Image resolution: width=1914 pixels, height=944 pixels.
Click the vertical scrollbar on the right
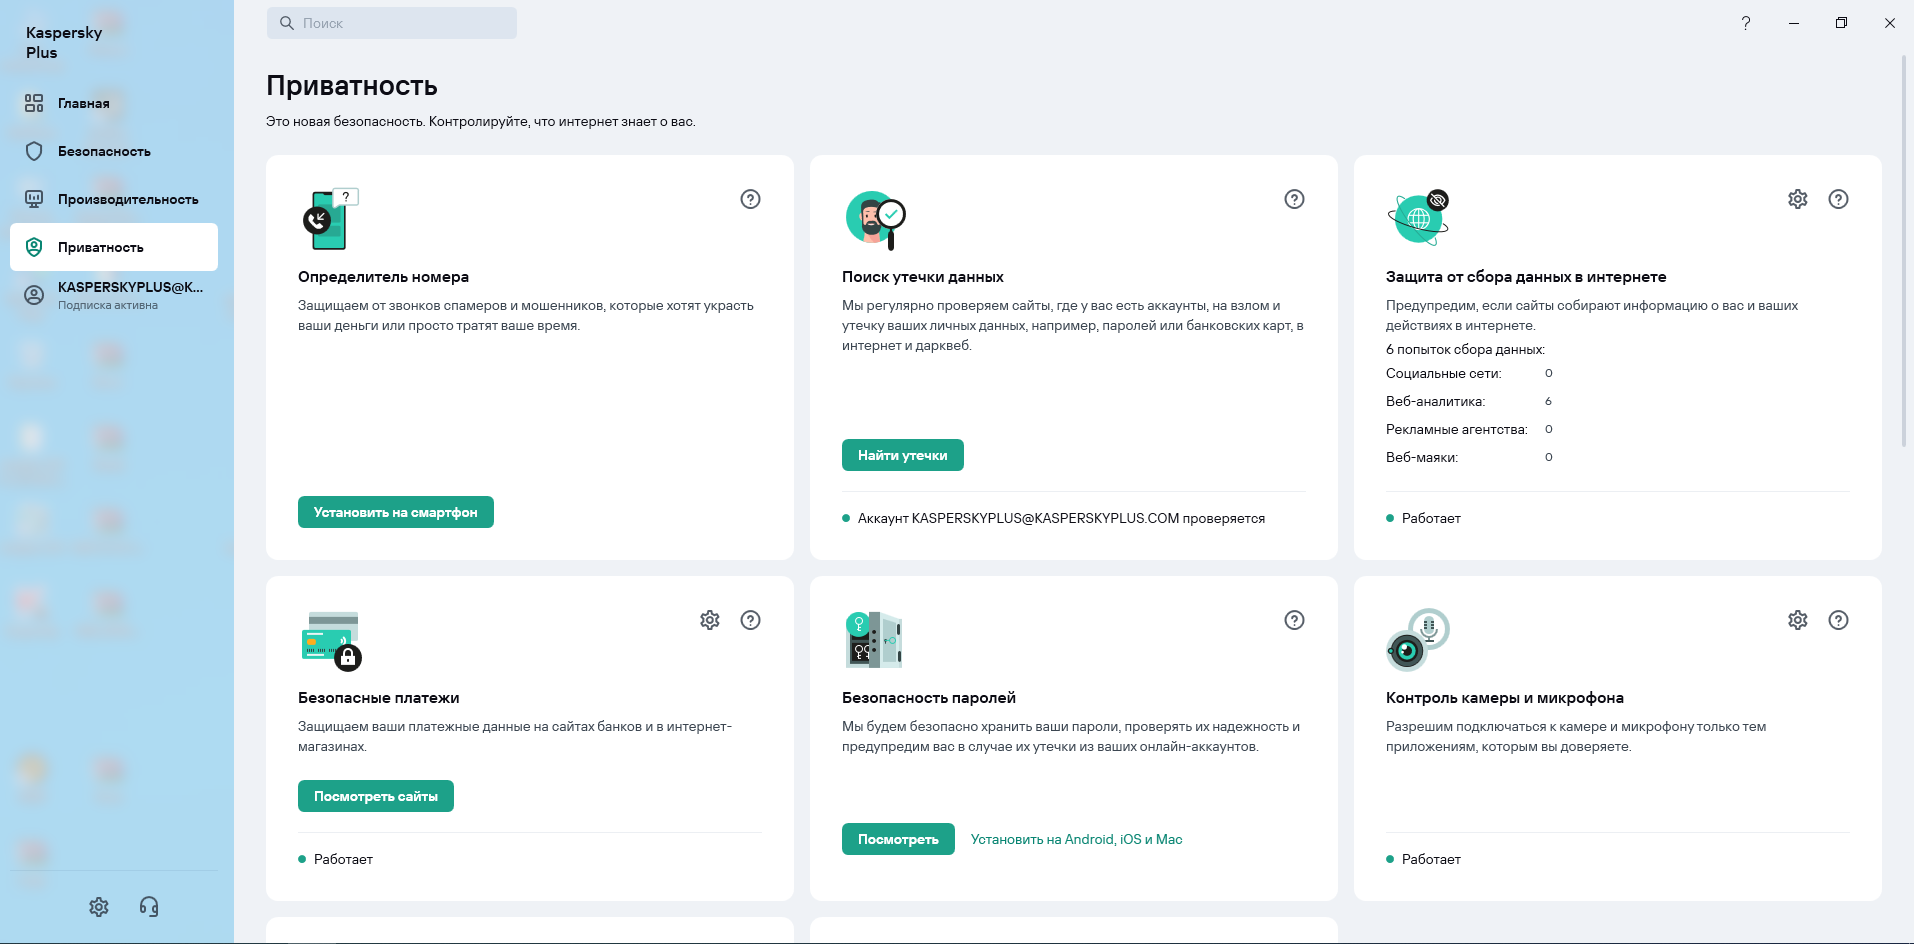click(x=1904, y=250)
